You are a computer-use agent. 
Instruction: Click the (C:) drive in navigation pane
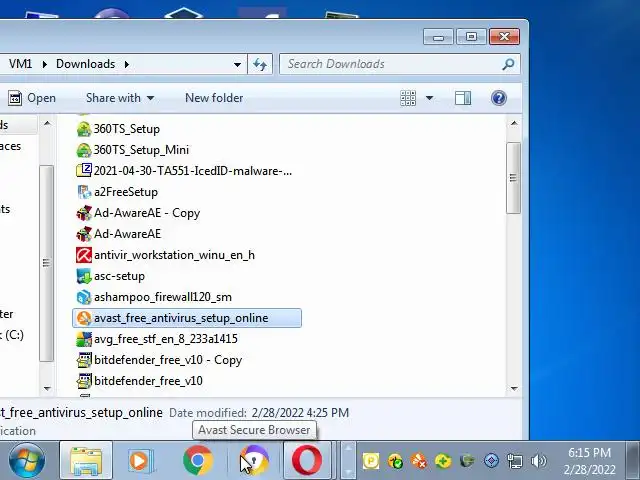point(12,335)
